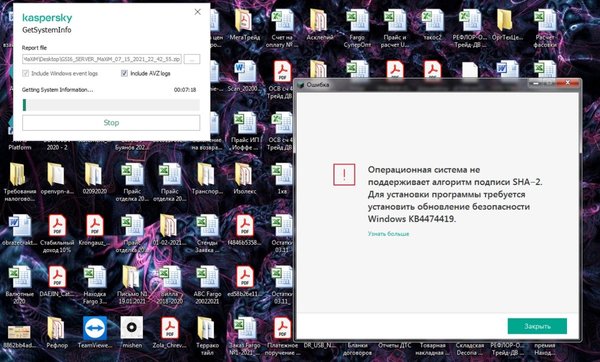Image resolution: width=600 pixels, height=362 pixels.
Task: Click the Бланки договоров desktop label
Action: click(x=357, y=349)
